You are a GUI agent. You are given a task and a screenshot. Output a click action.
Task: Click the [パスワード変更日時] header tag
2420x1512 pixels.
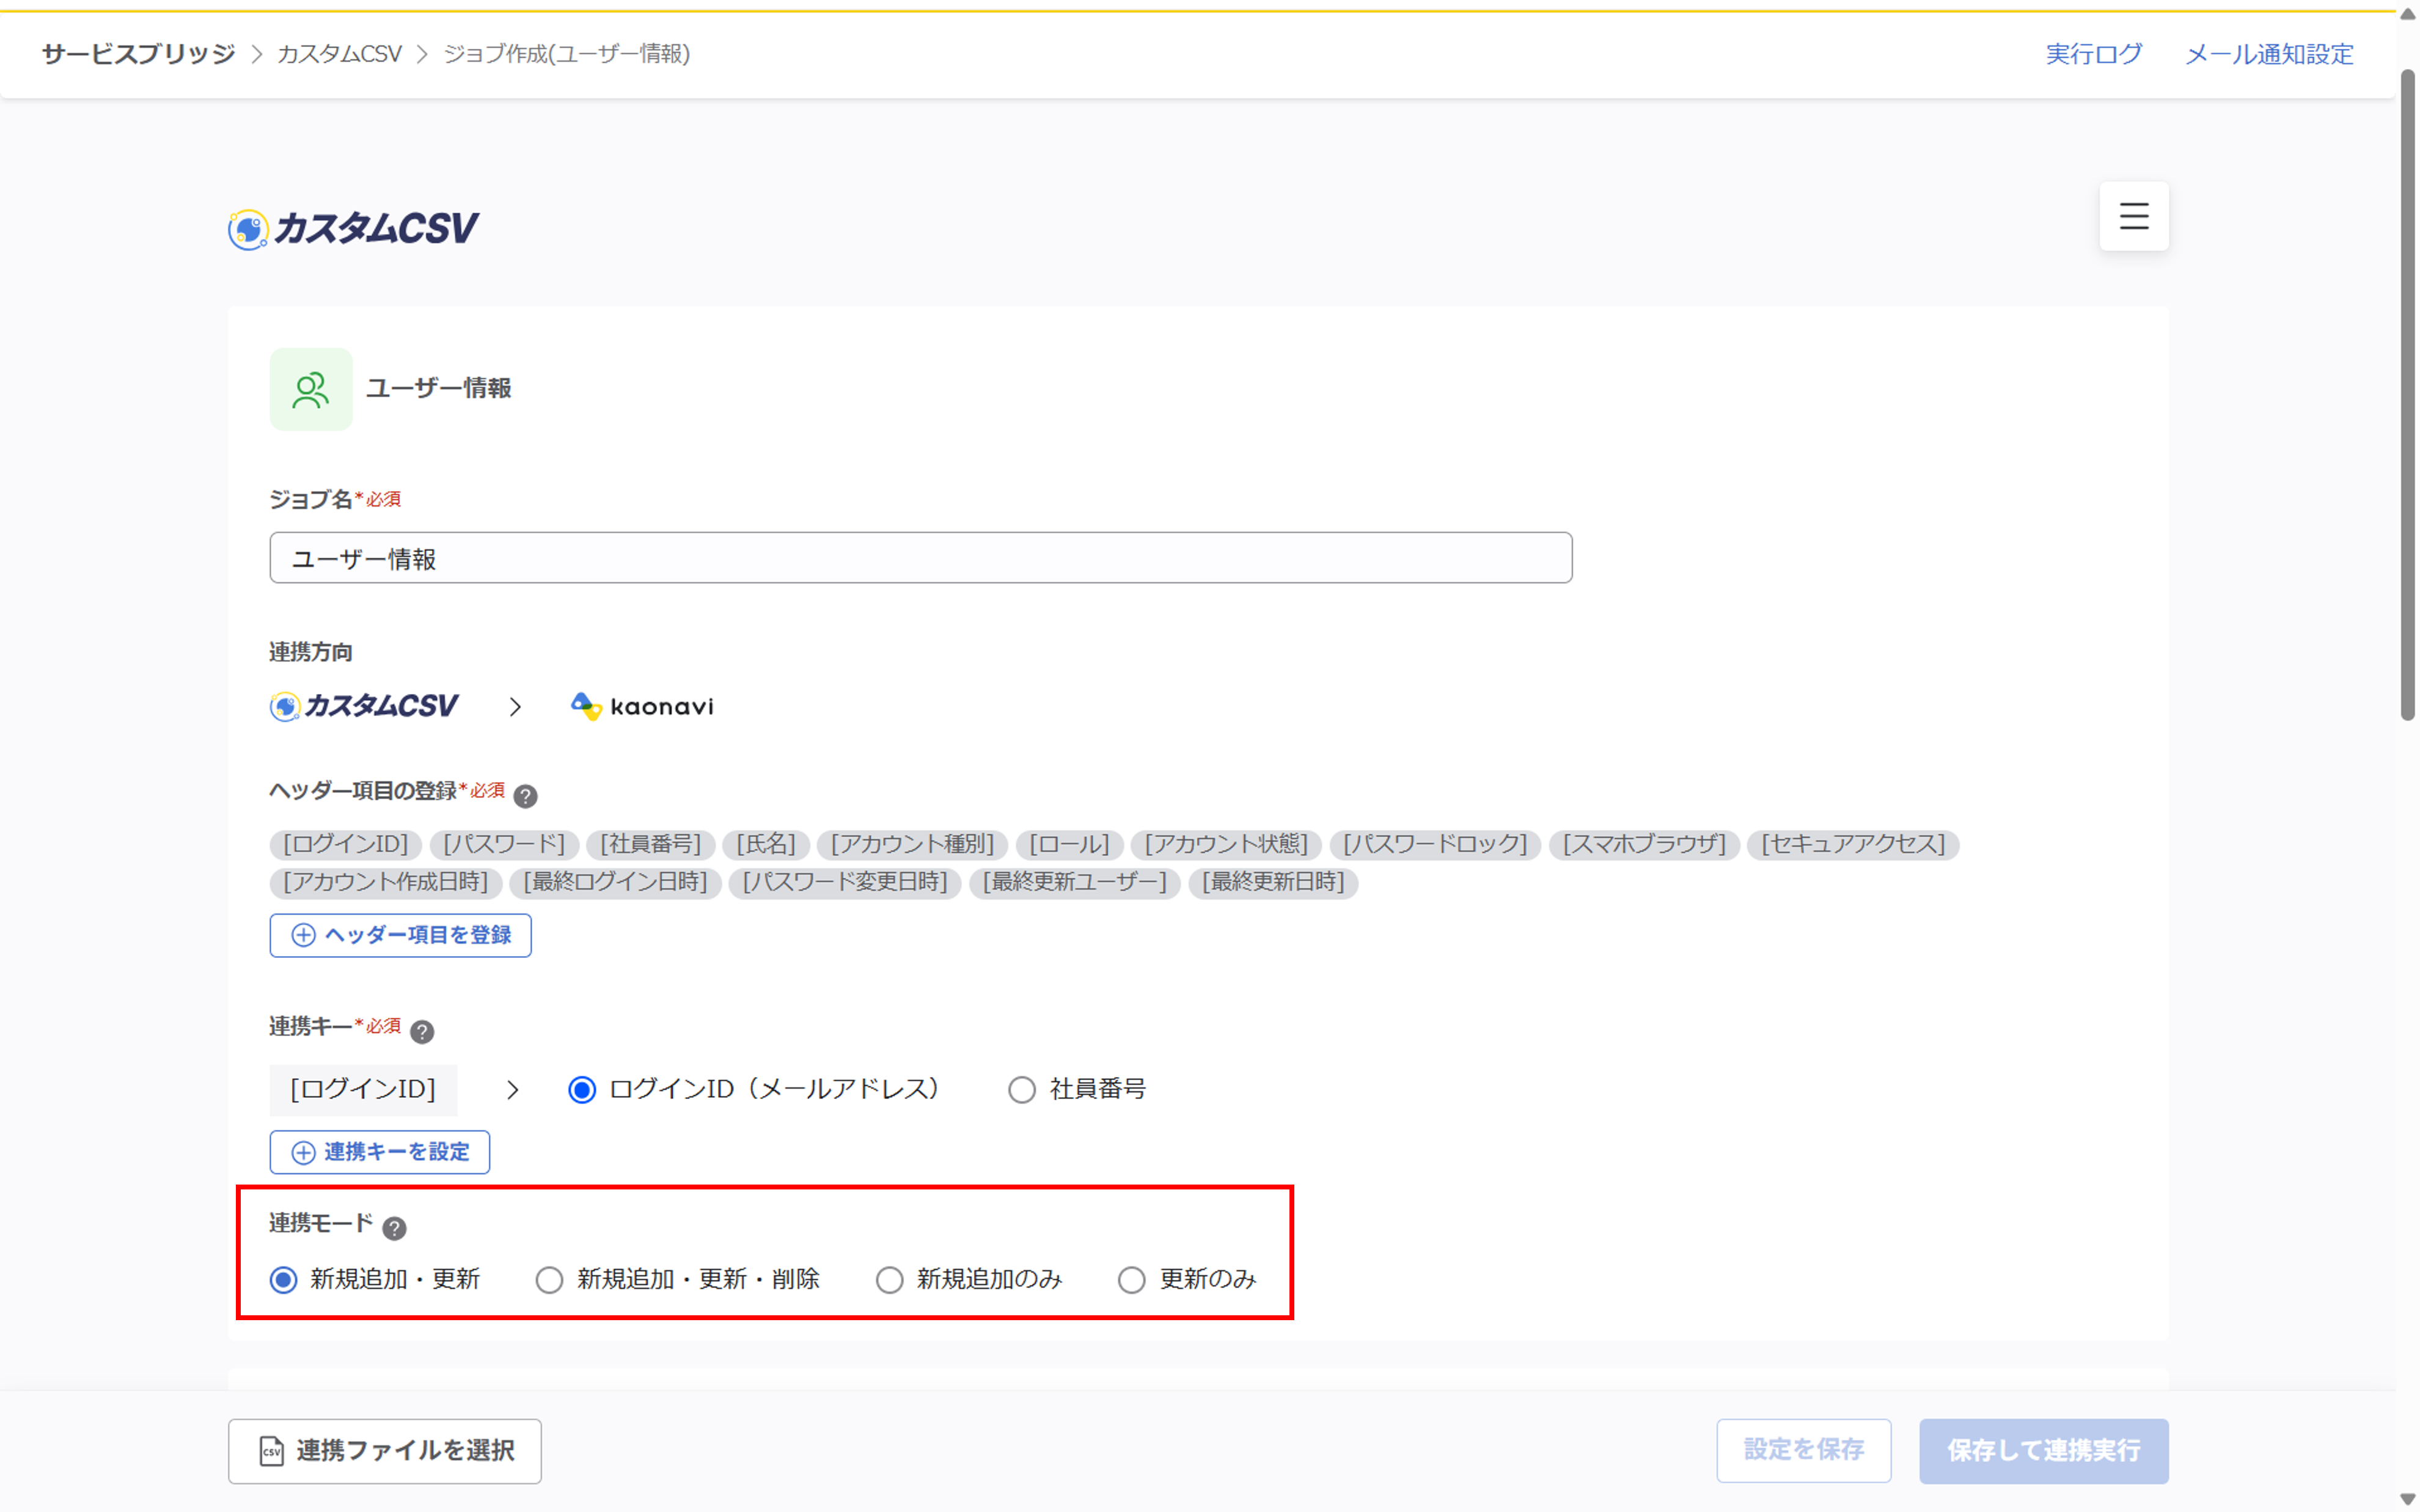pos(845,883)
